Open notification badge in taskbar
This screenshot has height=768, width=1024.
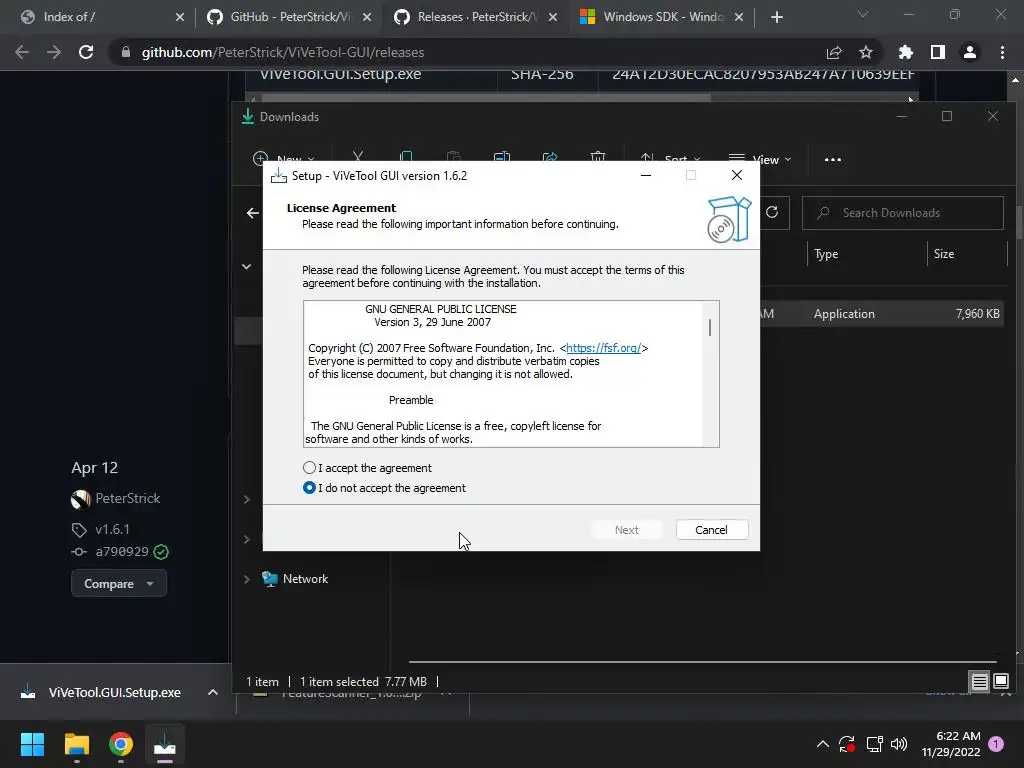(996, 744)
